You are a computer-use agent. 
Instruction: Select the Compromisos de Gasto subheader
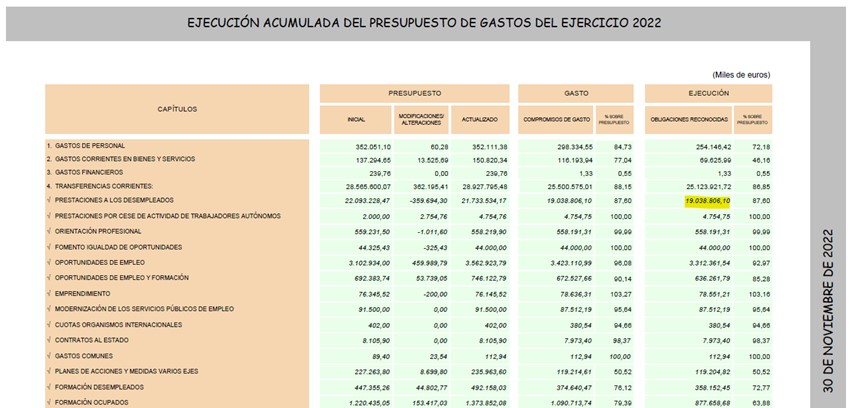click(554, 121)
